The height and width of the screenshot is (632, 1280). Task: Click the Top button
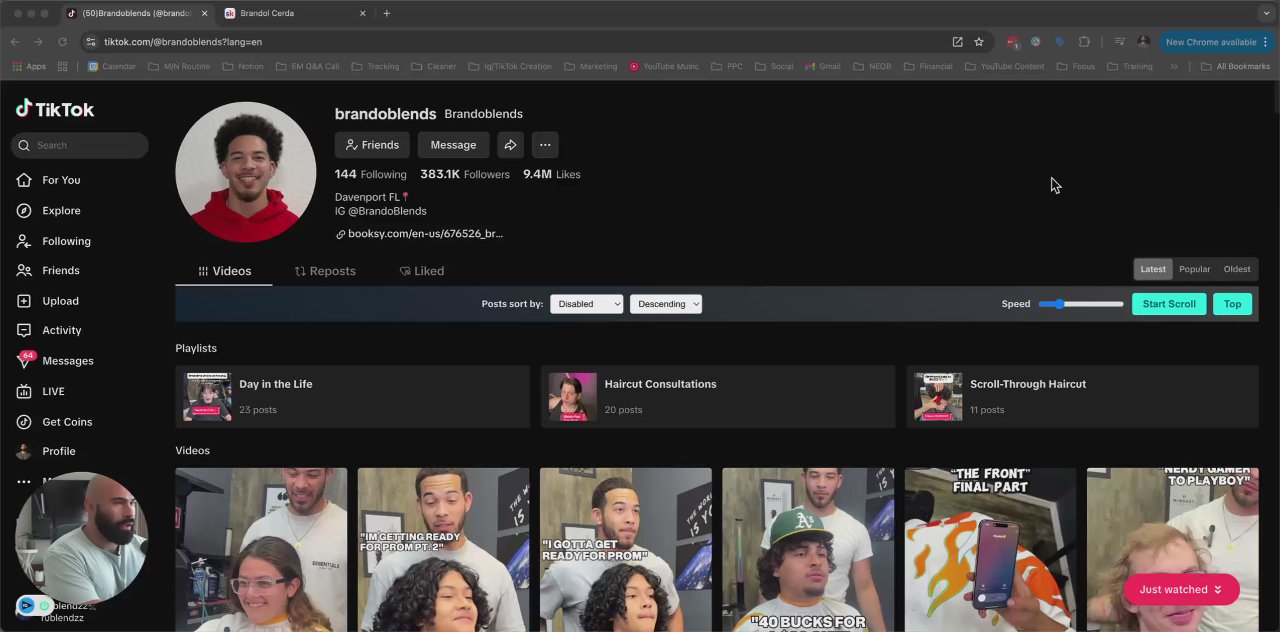(x=1232, y=304)
